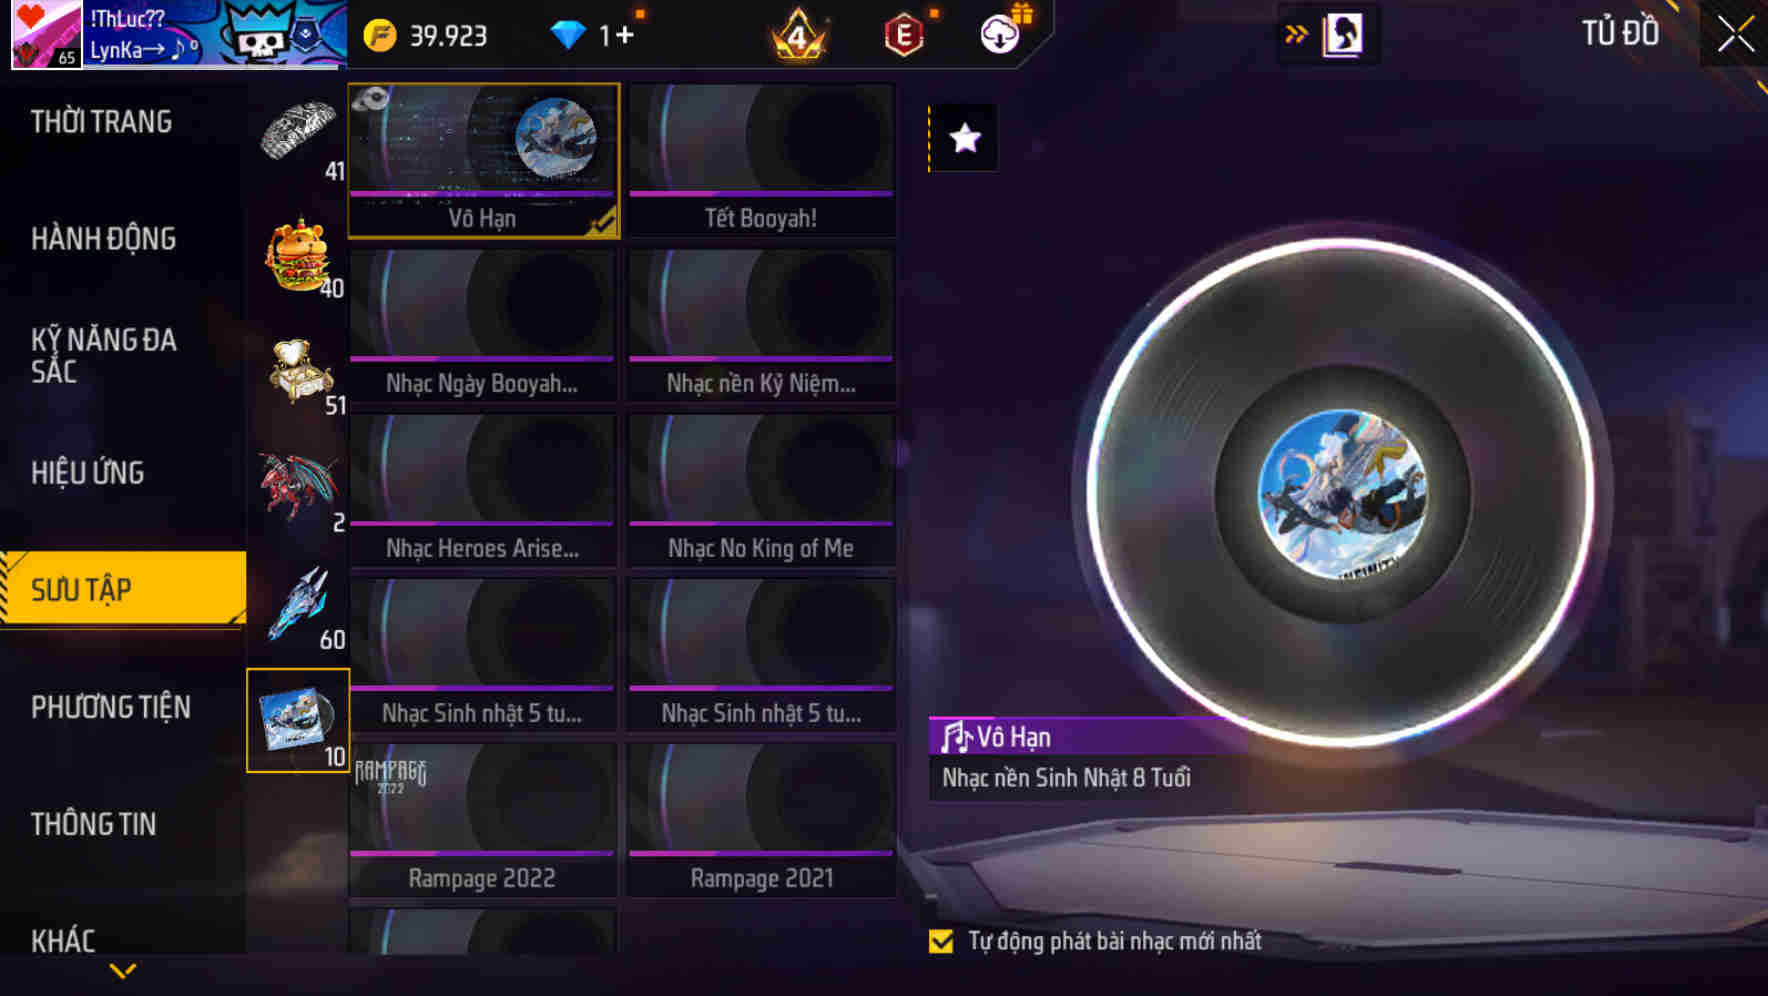Select the Tết Booyah! music track
Image resolution: width=1768 pixels, height=996 pixels.
click(x=761, y=160)
